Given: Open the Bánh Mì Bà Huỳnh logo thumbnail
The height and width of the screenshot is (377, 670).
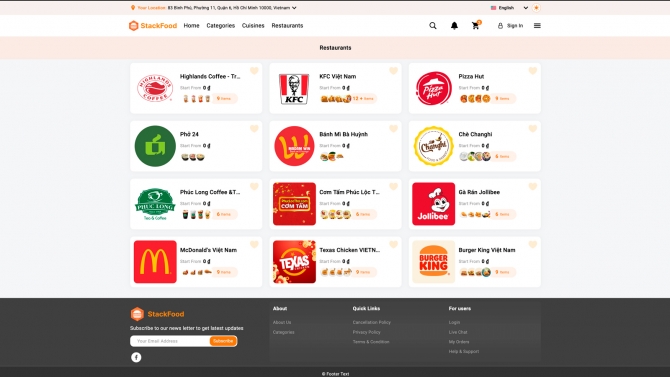Looking at the screenshot, I should tap(294, 146).
